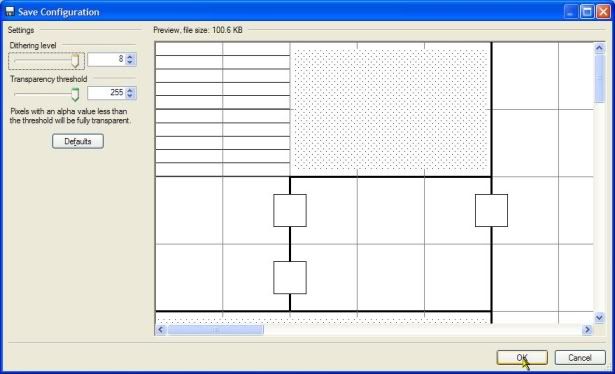The height and width of the screenshot is (374, 615).
Task: Click the Save Configuration title bar icon
Action: 10,11
